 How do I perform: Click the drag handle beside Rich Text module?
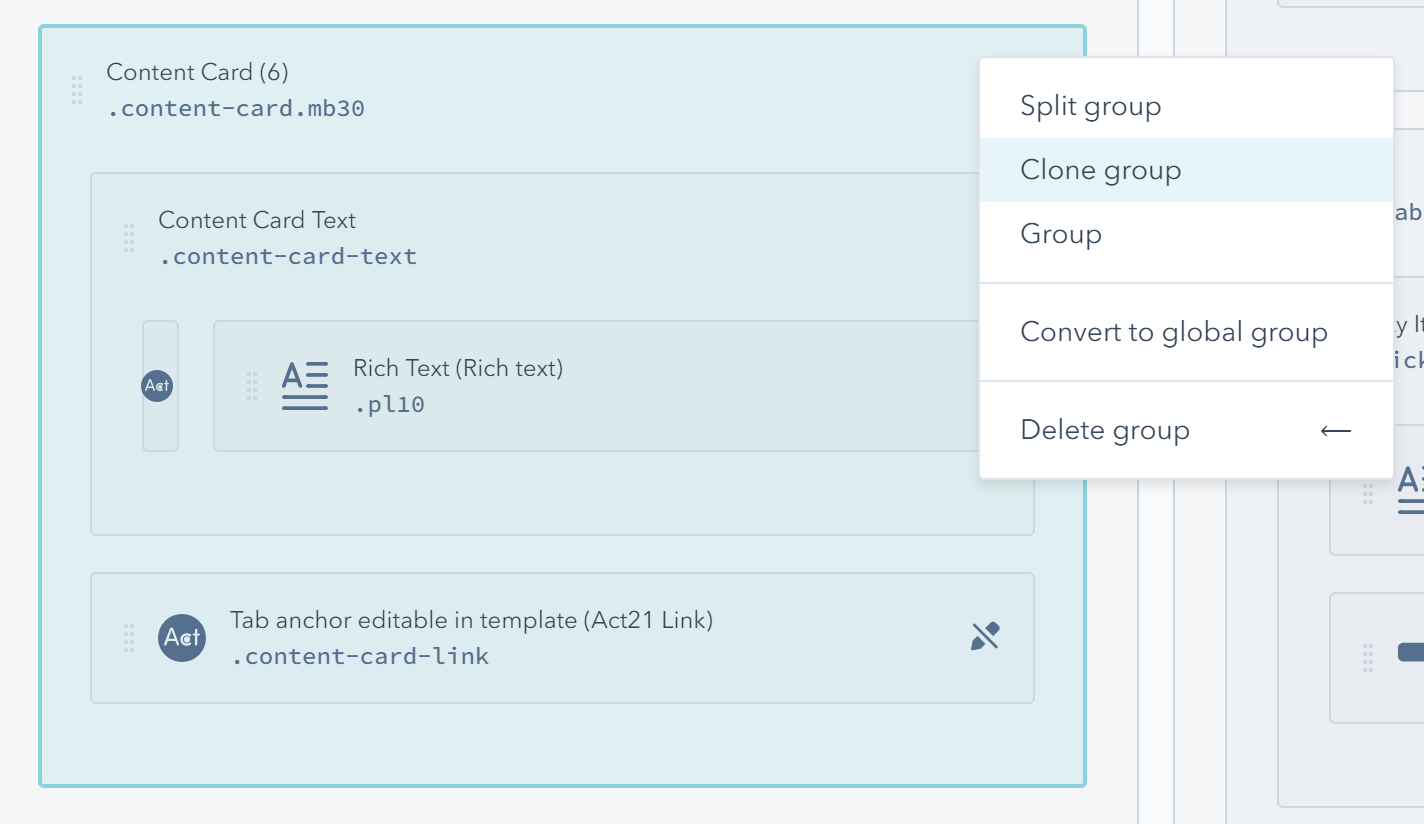(x=252, y=386)
